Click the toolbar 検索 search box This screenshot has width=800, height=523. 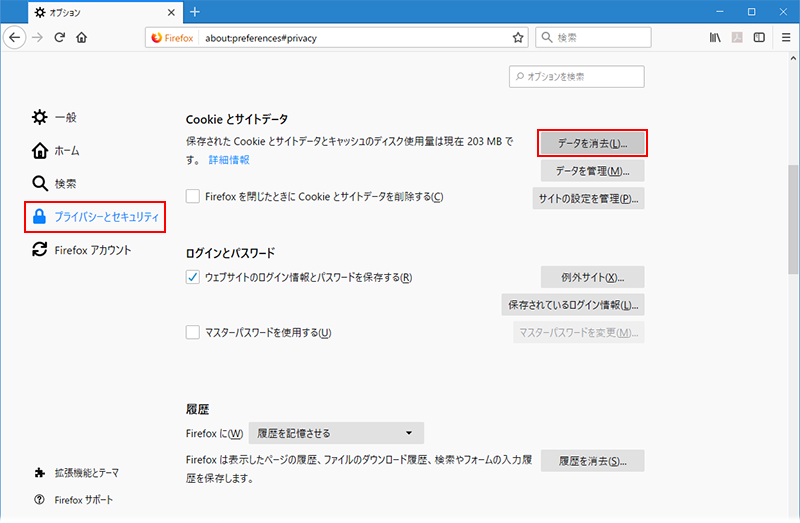click(x=593, y=37)
